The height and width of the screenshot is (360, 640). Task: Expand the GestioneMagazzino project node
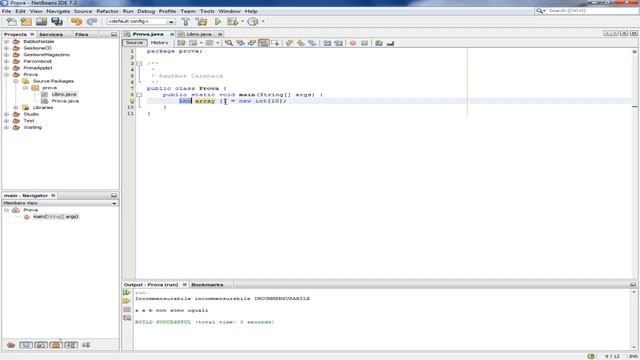[x=7, y=55]
